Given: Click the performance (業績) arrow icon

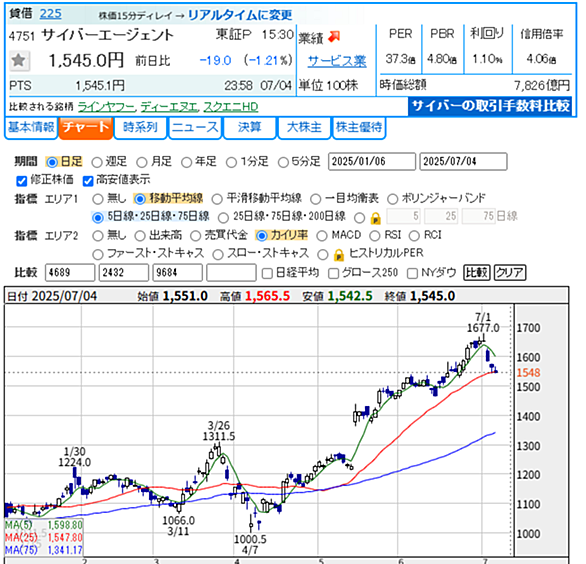Looking at the screenshot, I should [x=334, y=37].
